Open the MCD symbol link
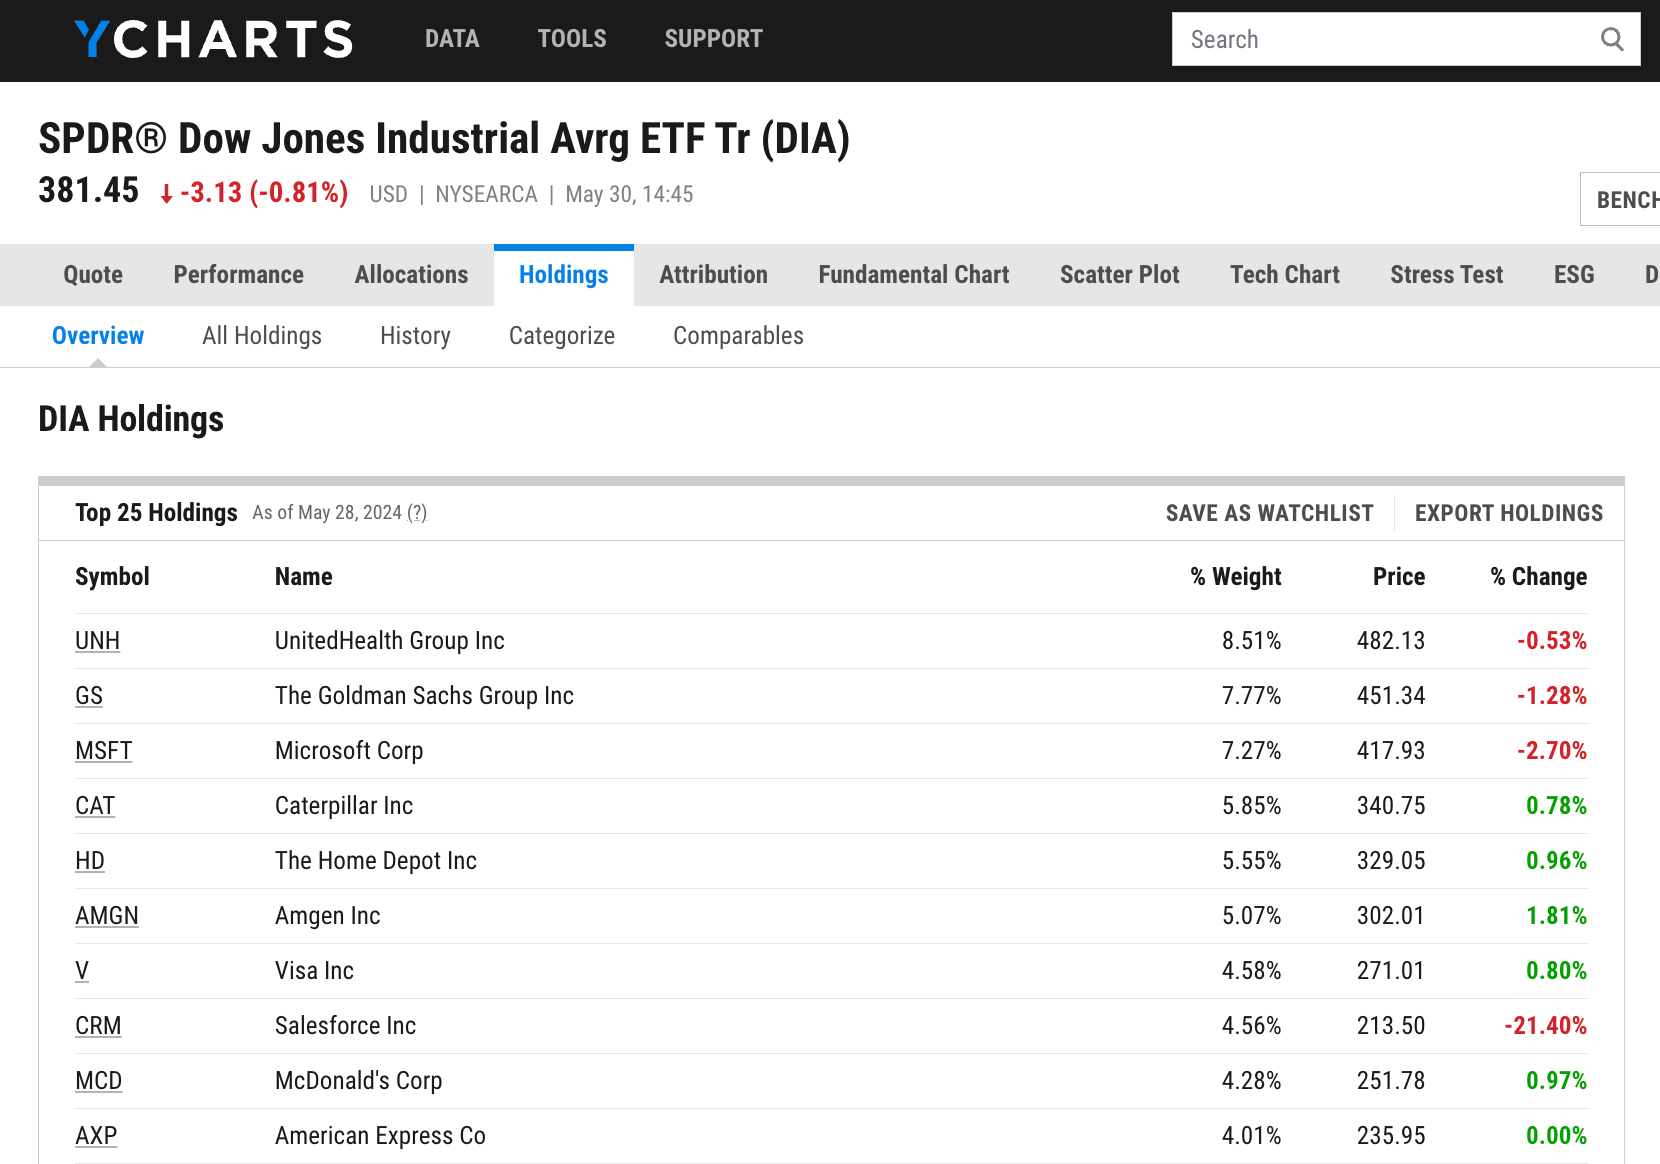The width and height of the screenshot is (1660, 1164). (99, 1081)
